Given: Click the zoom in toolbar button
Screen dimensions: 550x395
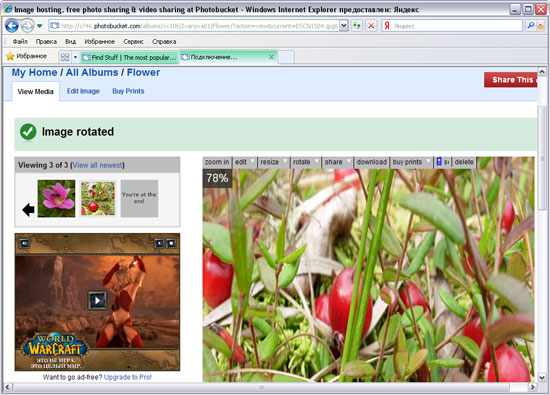Looking at the screenshot, I should [x=217, y=162].
